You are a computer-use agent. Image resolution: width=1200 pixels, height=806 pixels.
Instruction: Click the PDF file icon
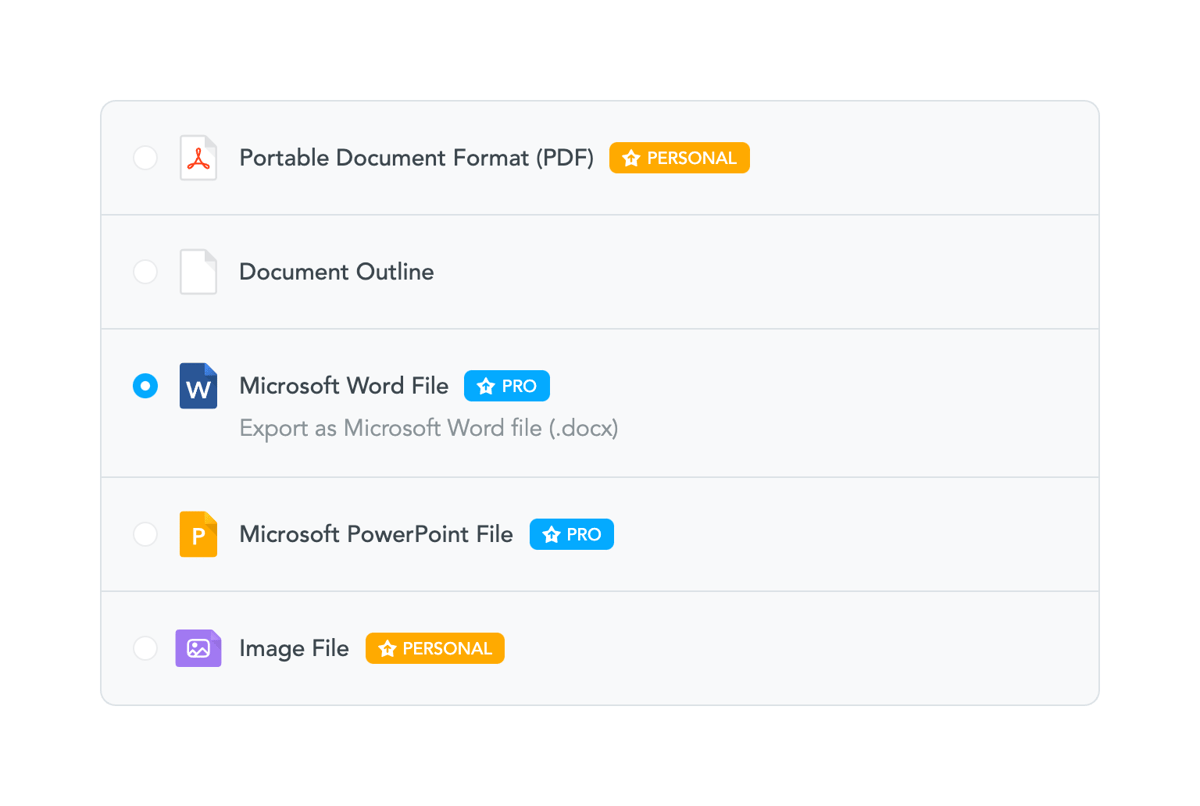[198, 157]
